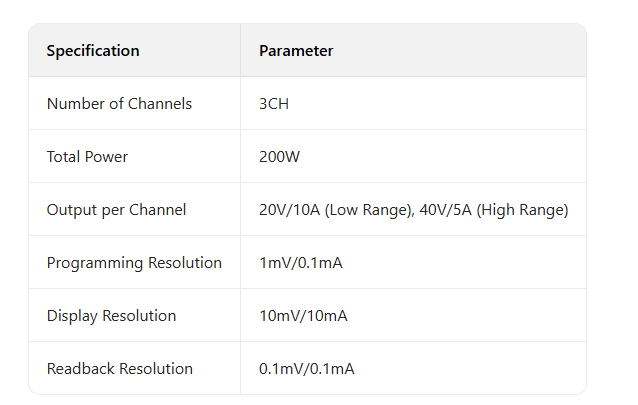Click Resolution in the Programming Resolution label
Viewport: 638px width, 405px height.
pyautogui.click(x=185, y=263)
